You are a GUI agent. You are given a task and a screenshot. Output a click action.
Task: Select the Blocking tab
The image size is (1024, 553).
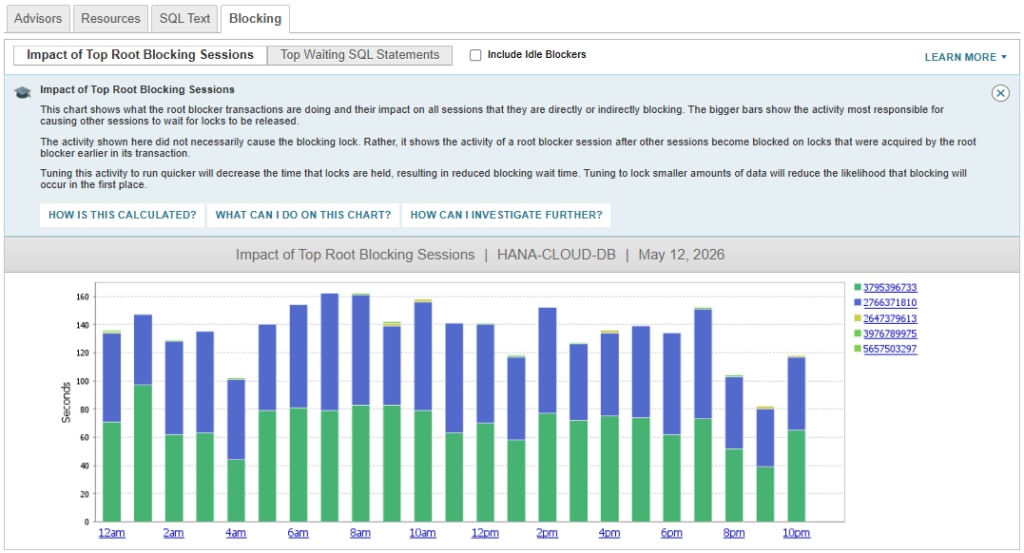coord(255,18)
